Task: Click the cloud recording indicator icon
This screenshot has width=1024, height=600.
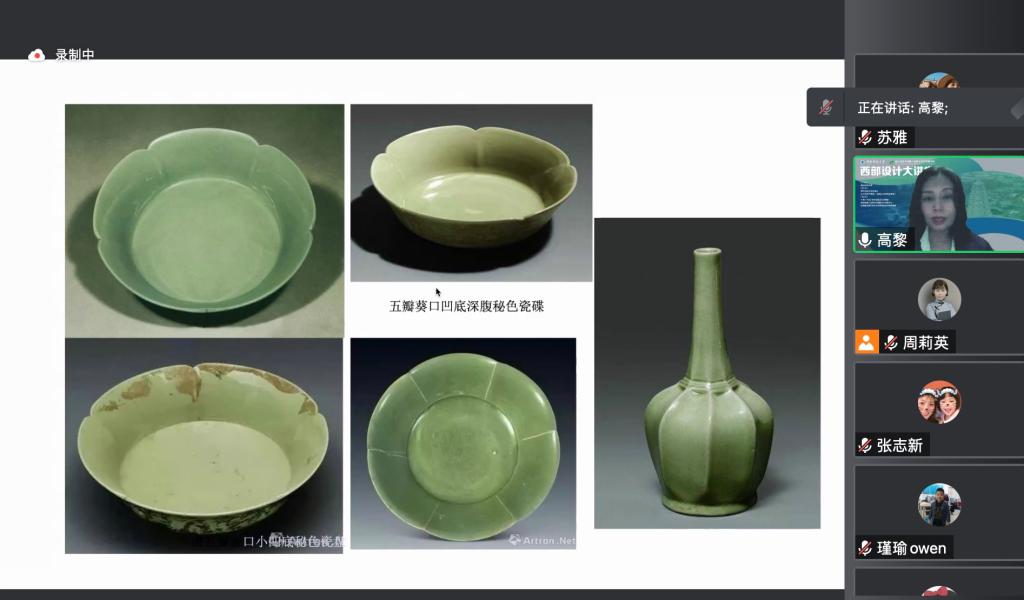Action: click(x=37, y=55)
